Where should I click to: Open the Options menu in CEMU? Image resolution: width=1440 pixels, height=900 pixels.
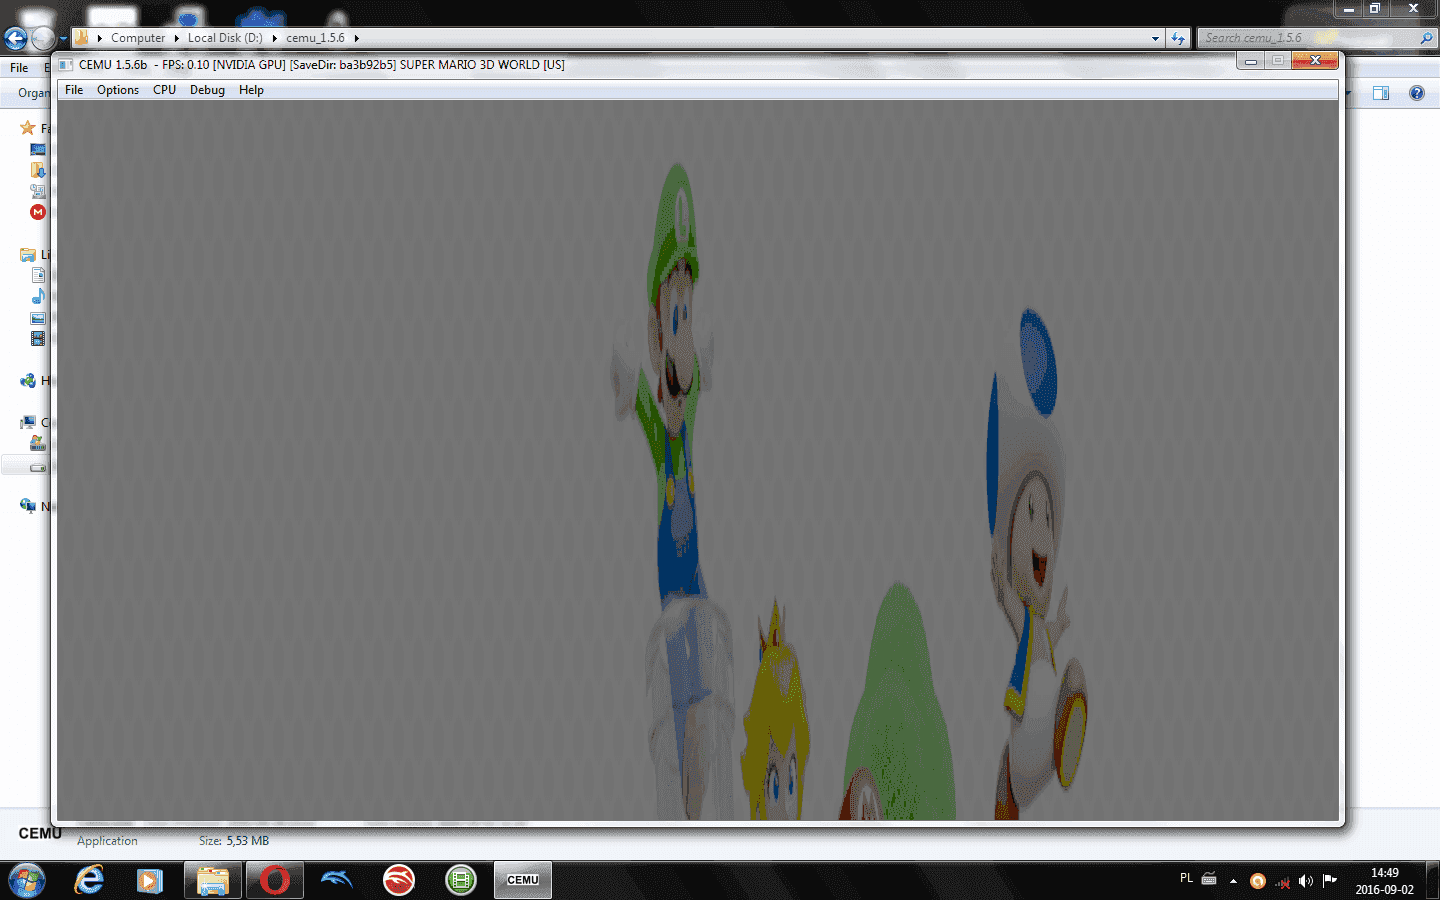click(118, 90)
